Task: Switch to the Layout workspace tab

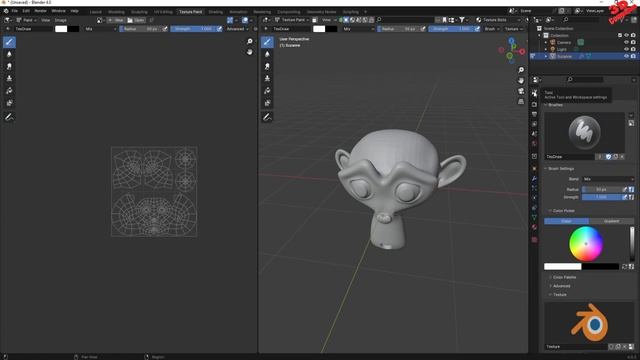Action: tap(96, 12)
